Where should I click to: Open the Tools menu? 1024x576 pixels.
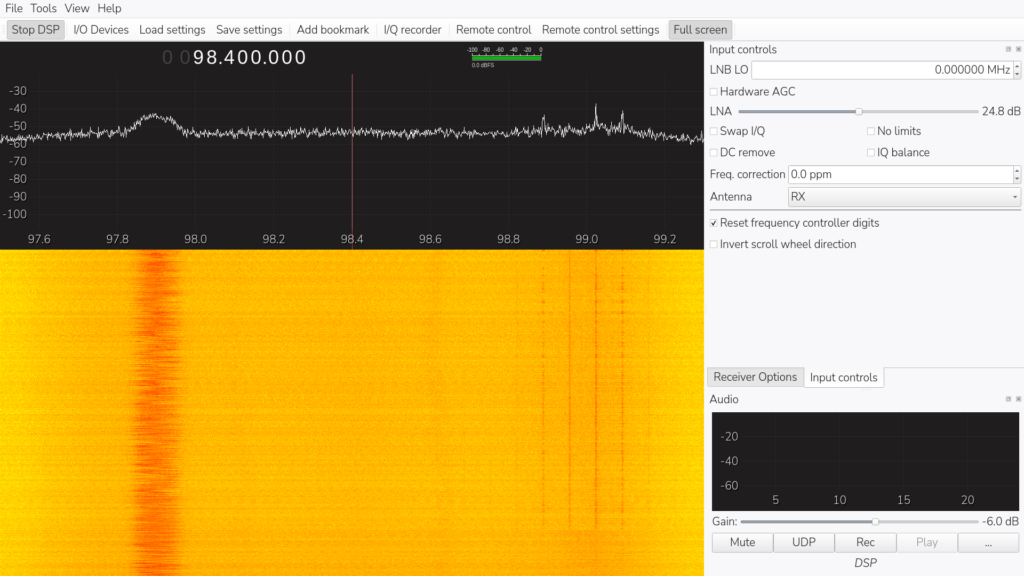coord(43,8)
